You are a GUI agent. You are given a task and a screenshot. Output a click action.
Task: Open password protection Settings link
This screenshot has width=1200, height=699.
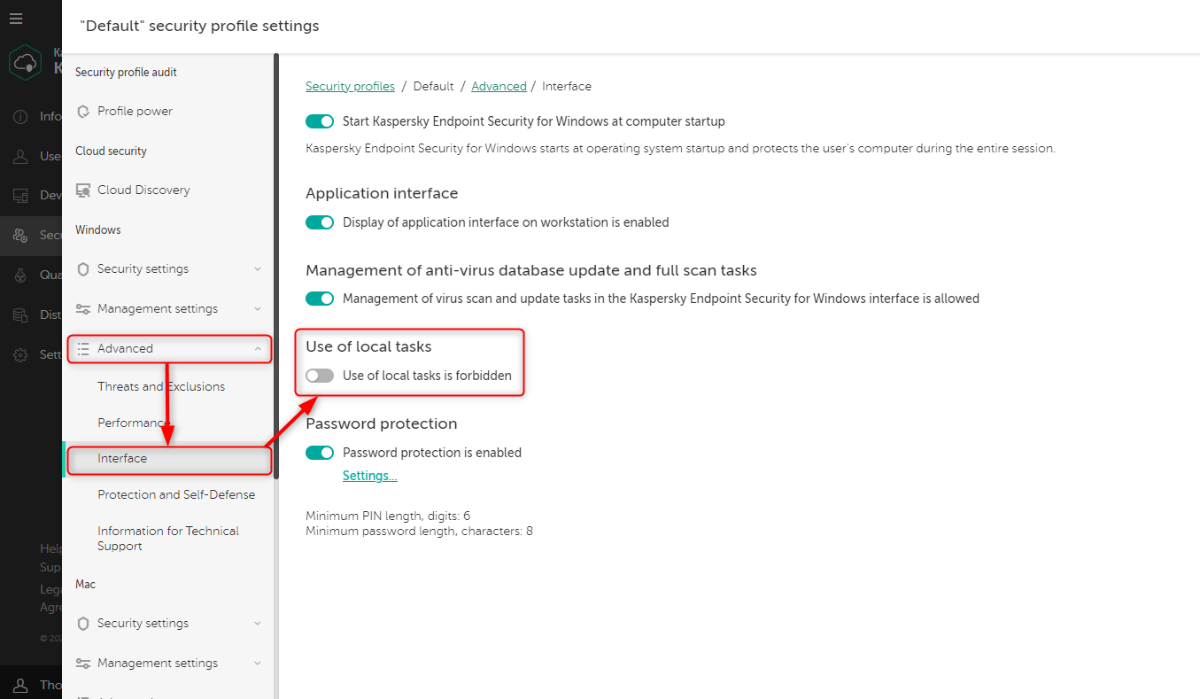(370, 476)
